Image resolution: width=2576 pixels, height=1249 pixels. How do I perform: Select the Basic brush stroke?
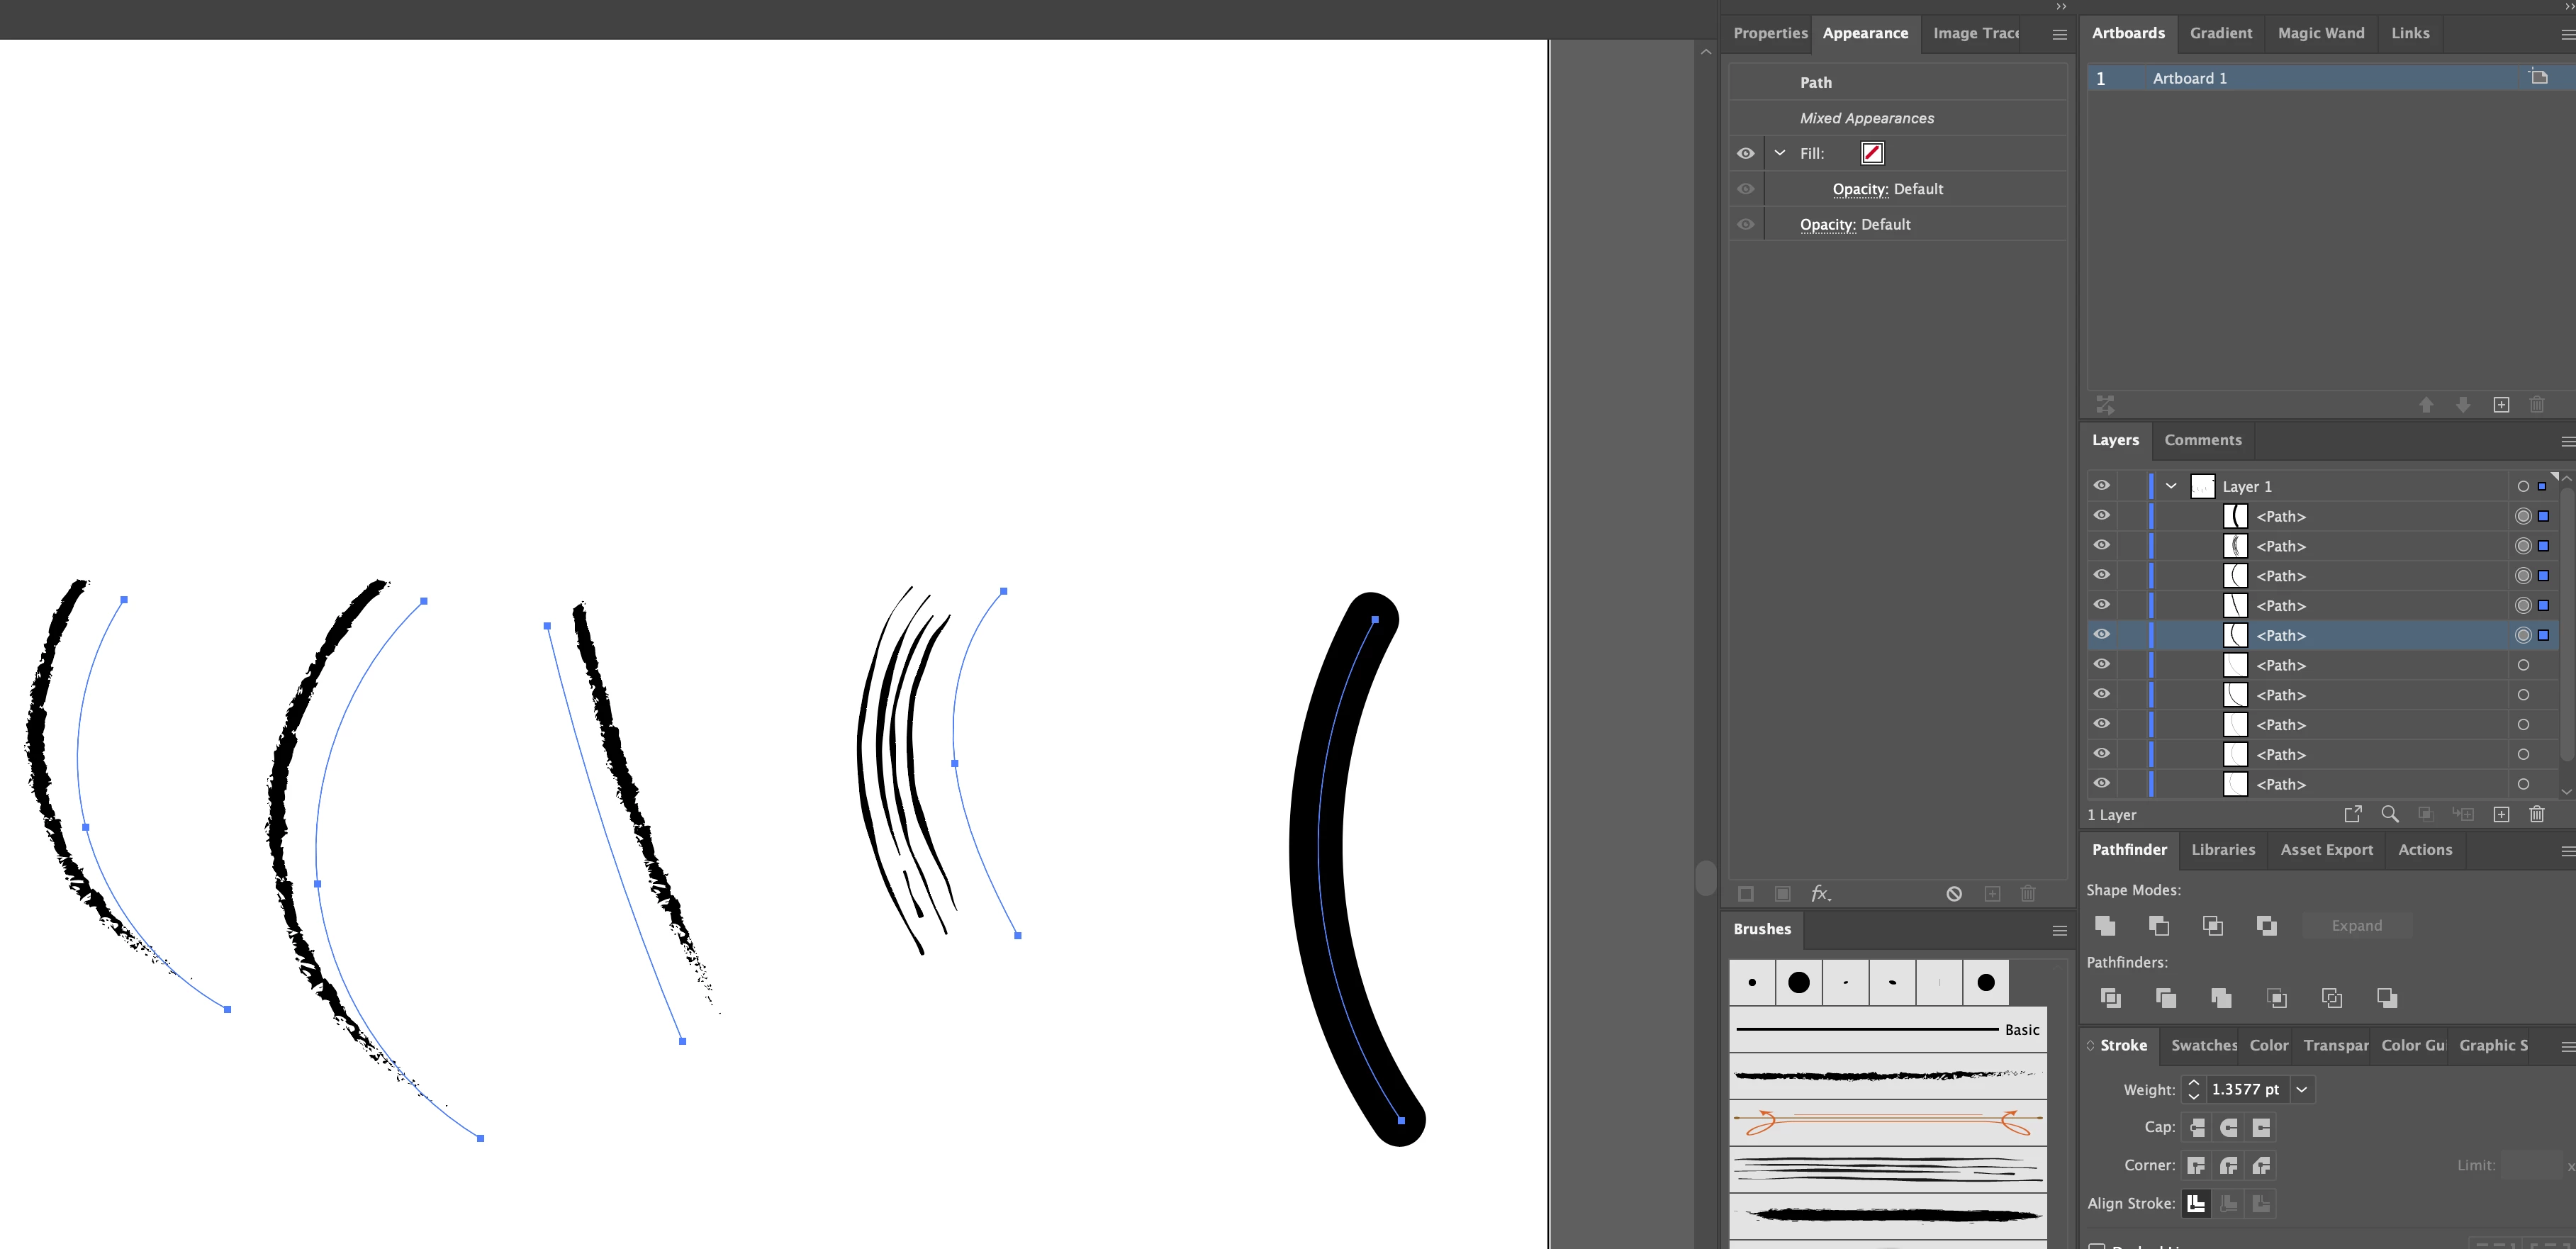pos(1886,1029)
